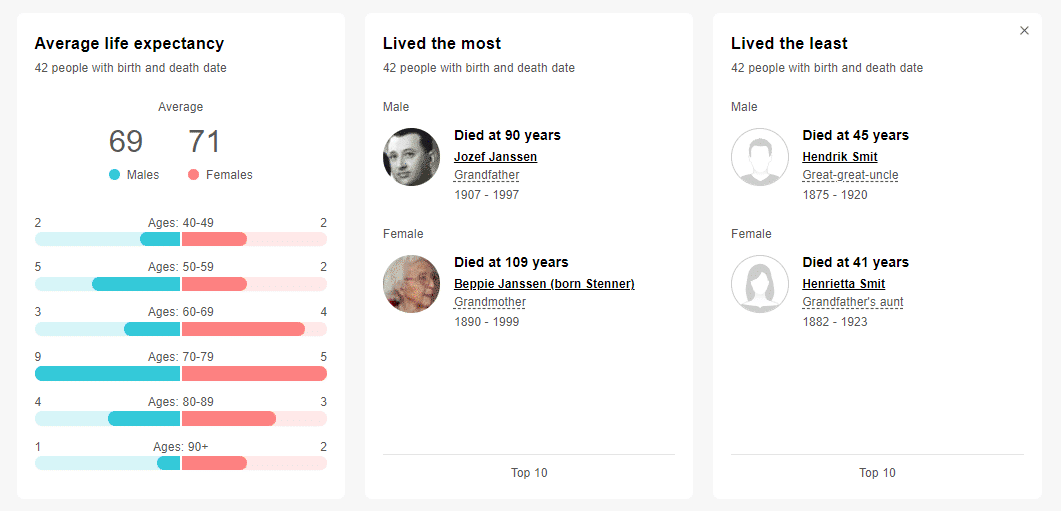Click the Grandmother relationship link
This screenshot has width=1061, height=511.
(490, 302)
